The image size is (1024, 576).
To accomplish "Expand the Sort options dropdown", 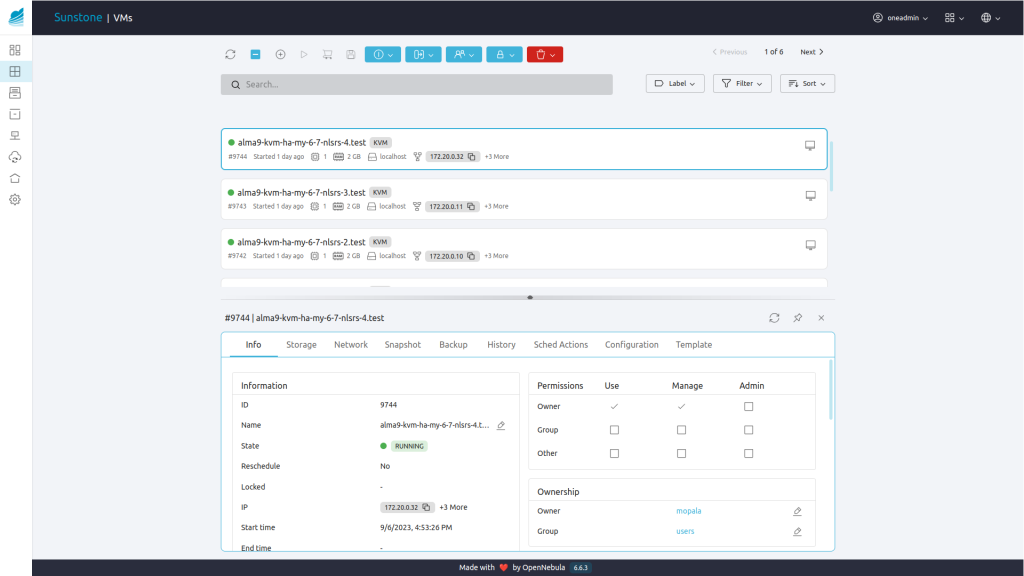I will 807,83.
